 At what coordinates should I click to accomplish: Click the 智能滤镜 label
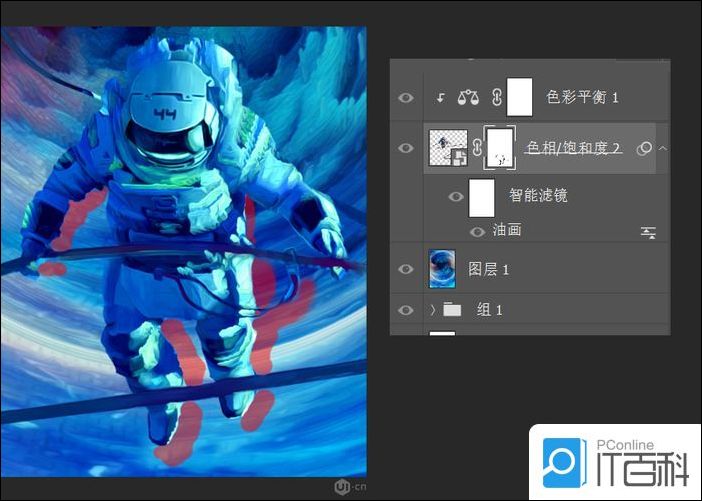538,195
